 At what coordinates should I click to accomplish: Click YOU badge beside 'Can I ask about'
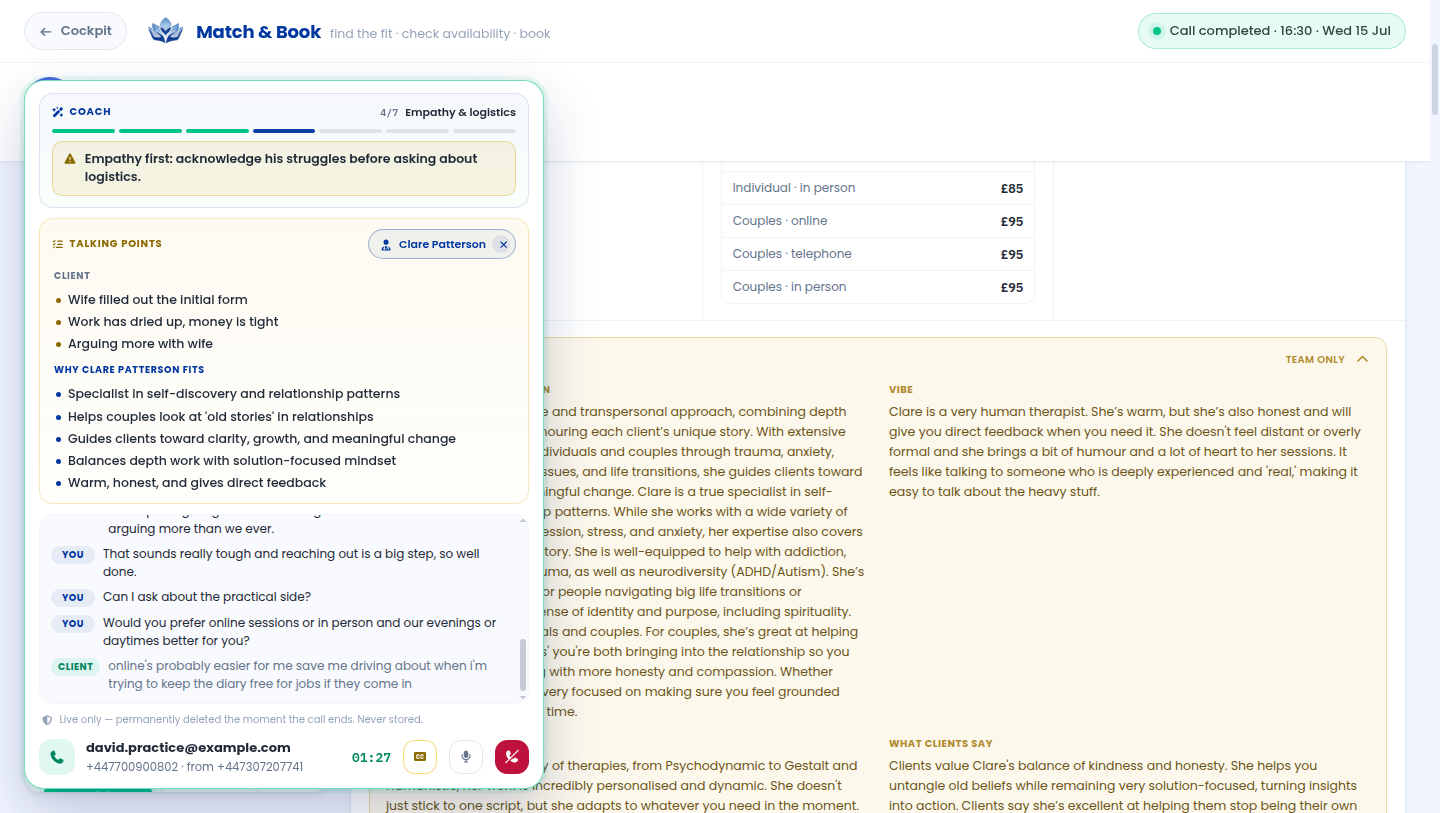(x=73, y=598)
